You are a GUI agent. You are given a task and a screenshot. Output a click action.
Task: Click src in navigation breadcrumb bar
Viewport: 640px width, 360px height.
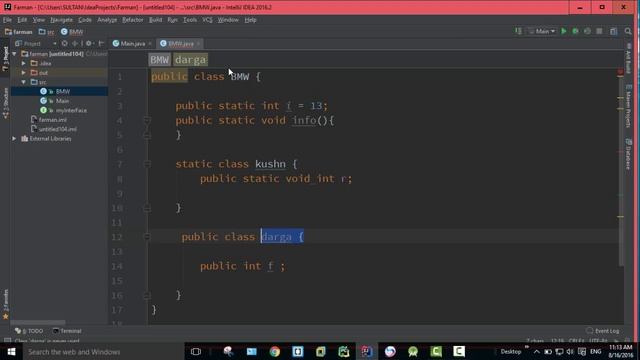[47, 32]
